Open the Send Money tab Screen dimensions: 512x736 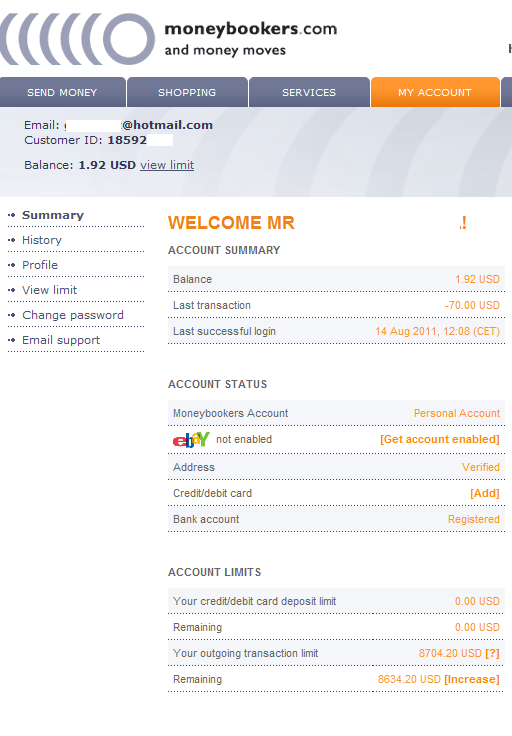point(62,92)
